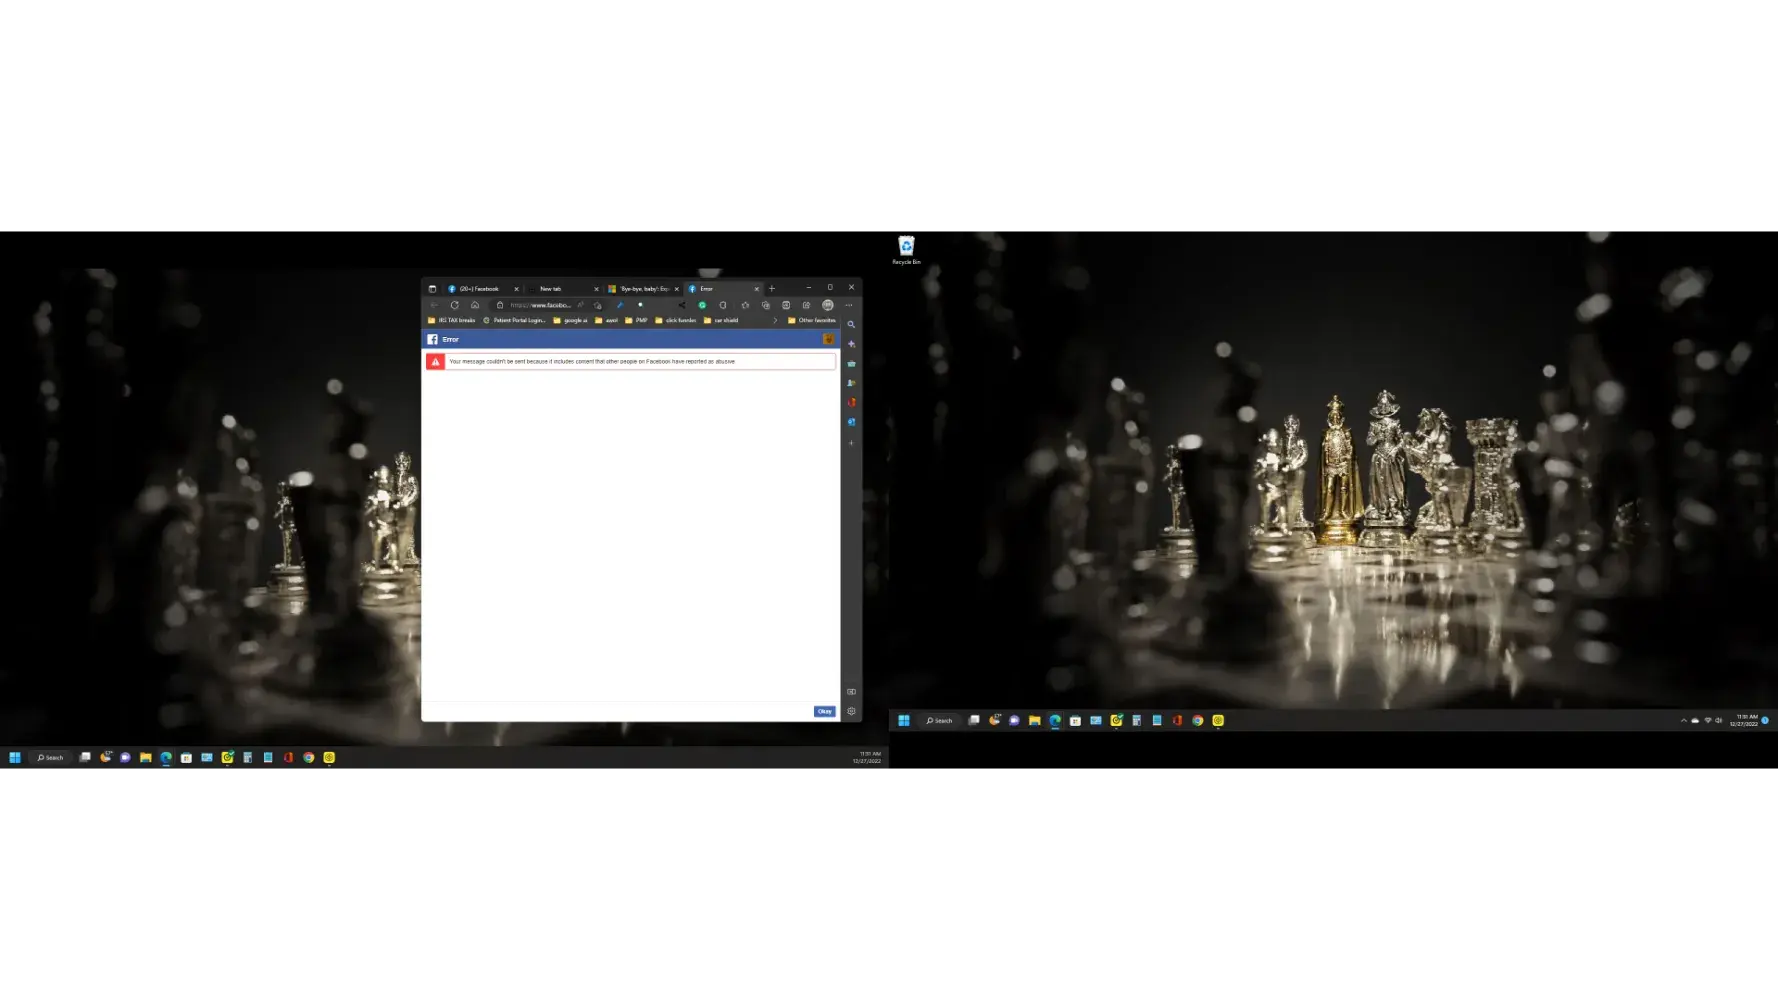This screenshot has width=1778, height=1000.
Task: Click Search on the right display taskbar
Action: 939,720
